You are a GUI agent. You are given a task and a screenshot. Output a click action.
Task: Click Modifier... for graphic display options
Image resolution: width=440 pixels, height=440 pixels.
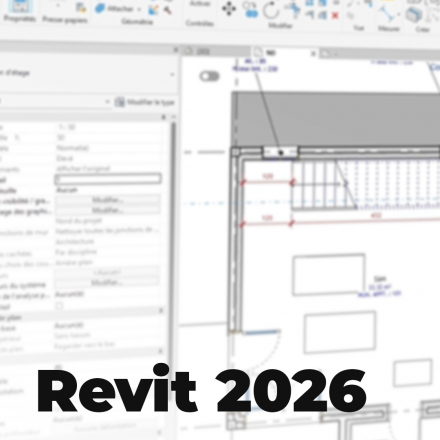tap(107, 210)
